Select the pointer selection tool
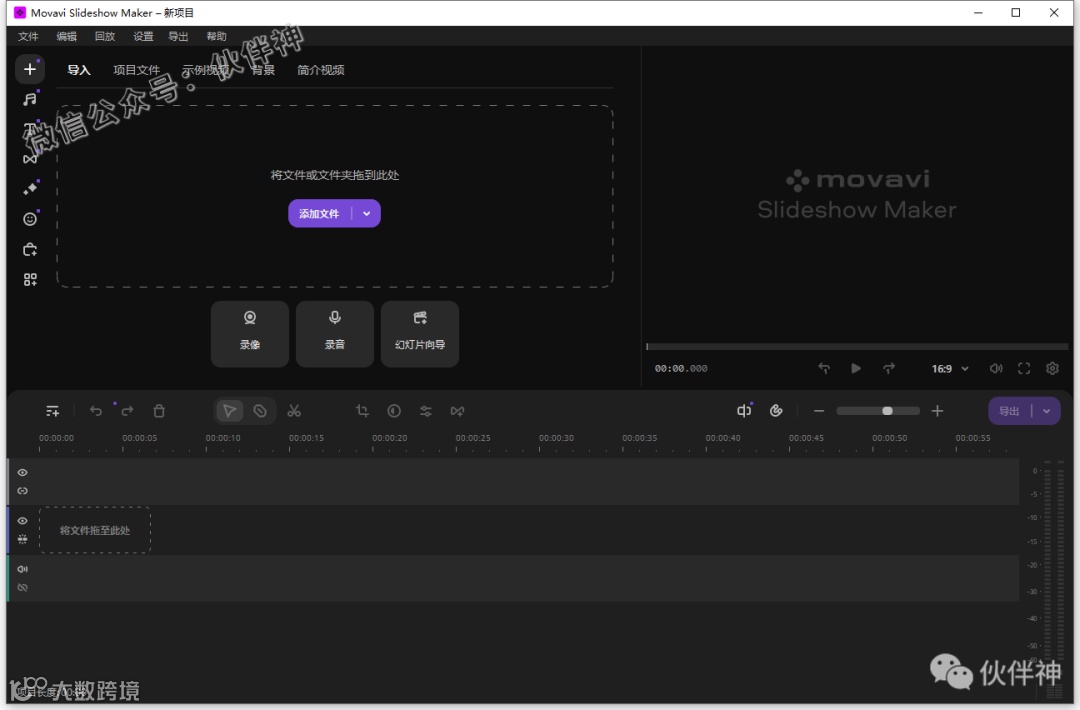1080x710 pixels. pyautogui.click(x=229, y=411)
